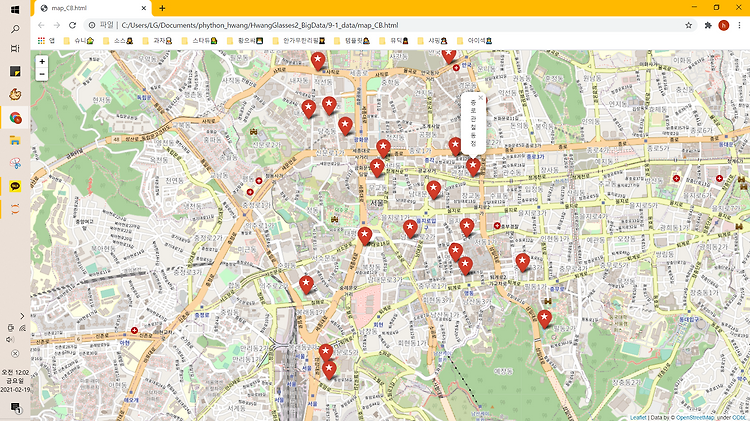Viewport: 750px width, 421px height.
Task: Open the notification center icon
Action: 15,408
